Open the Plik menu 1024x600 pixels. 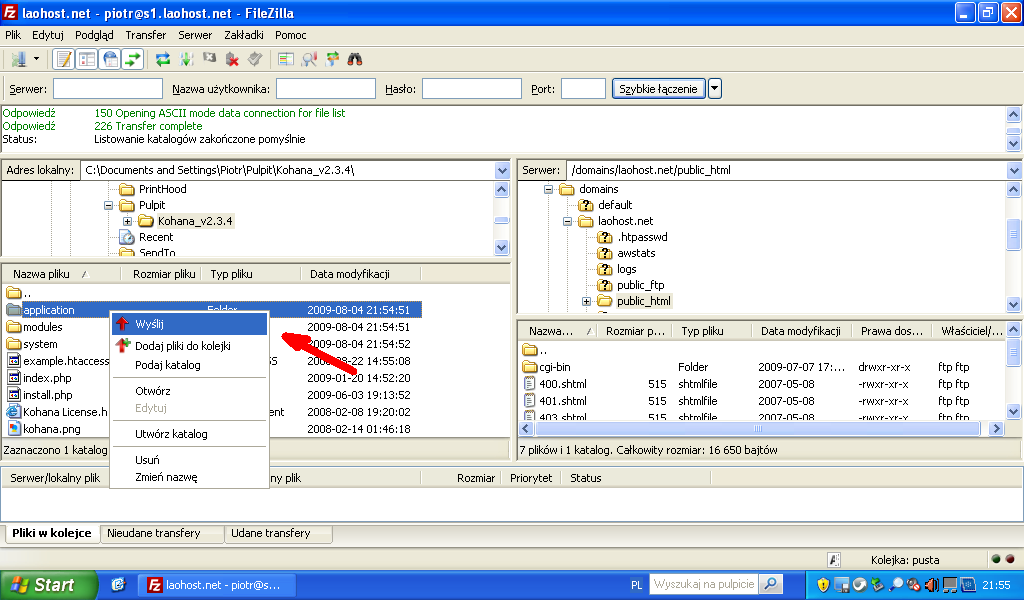13,35
